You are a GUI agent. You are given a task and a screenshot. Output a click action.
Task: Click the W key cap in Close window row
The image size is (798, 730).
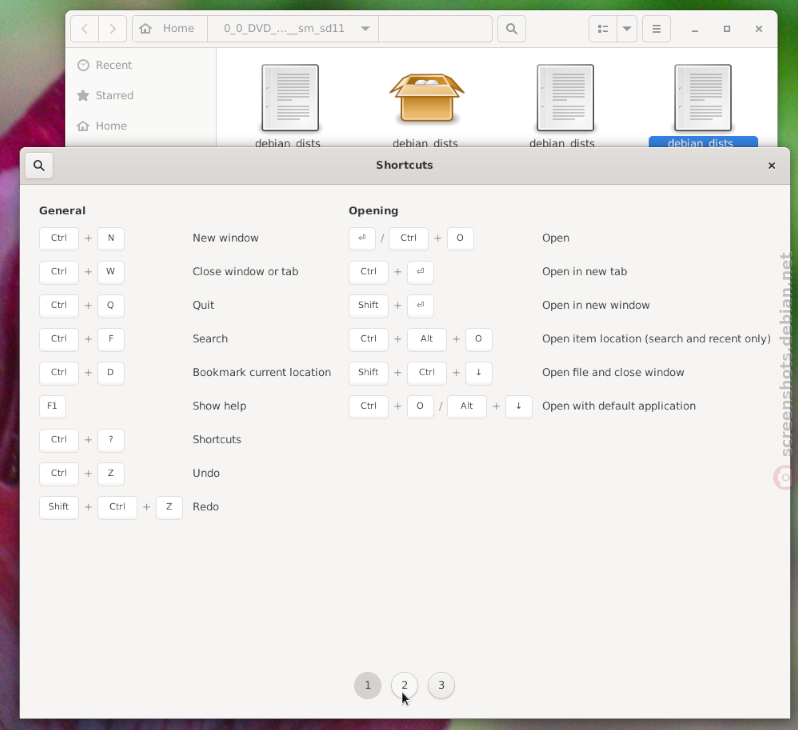coord(111,272)
